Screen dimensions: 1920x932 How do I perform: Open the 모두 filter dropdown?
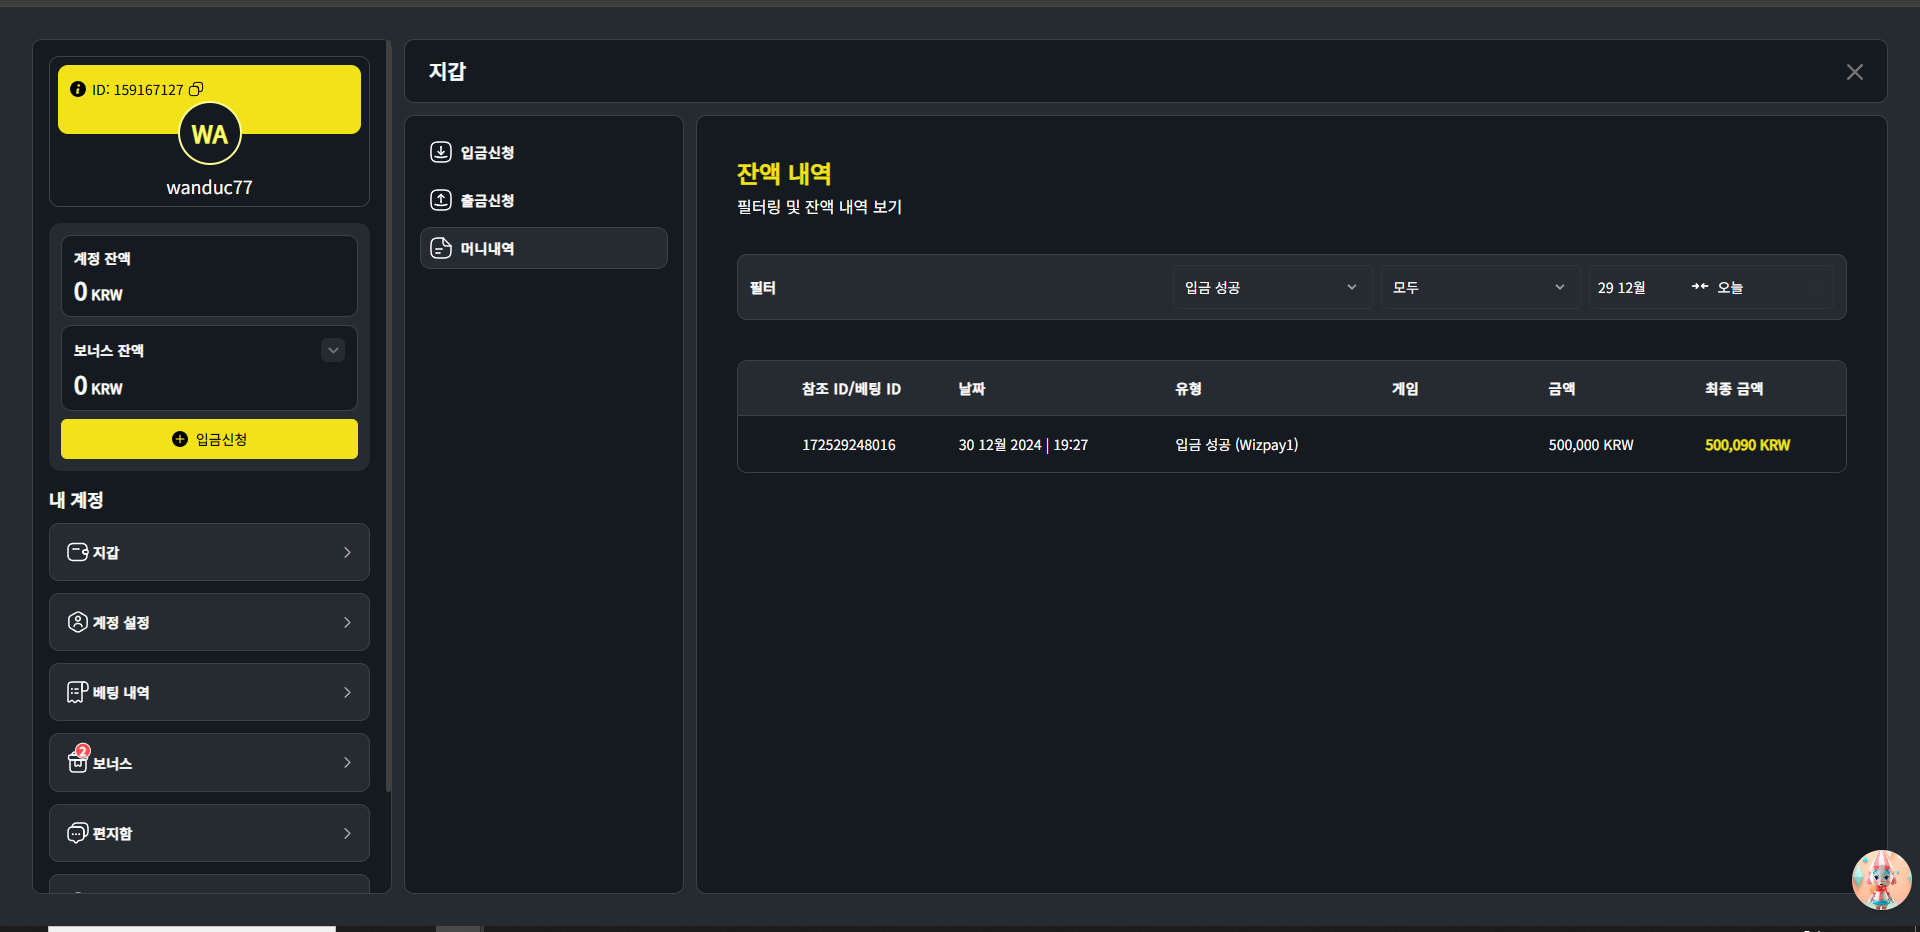pos(1480,287)
